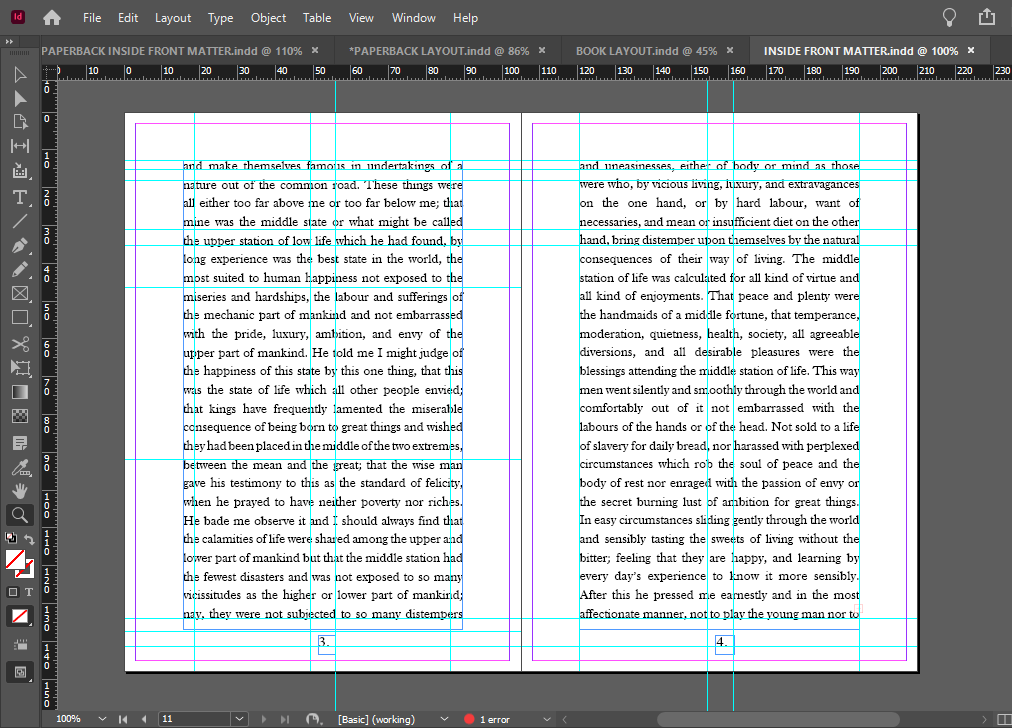
Task: Switch to BOOK LAYOUT.indd tab
Action: point(646,50)
